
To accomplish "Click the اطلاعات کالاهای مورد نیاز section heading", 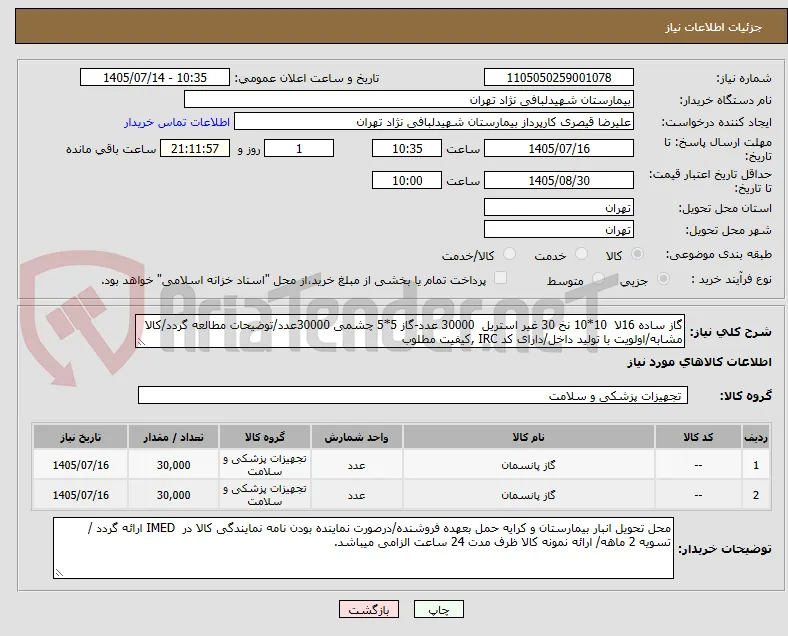I will pos(699,362).
